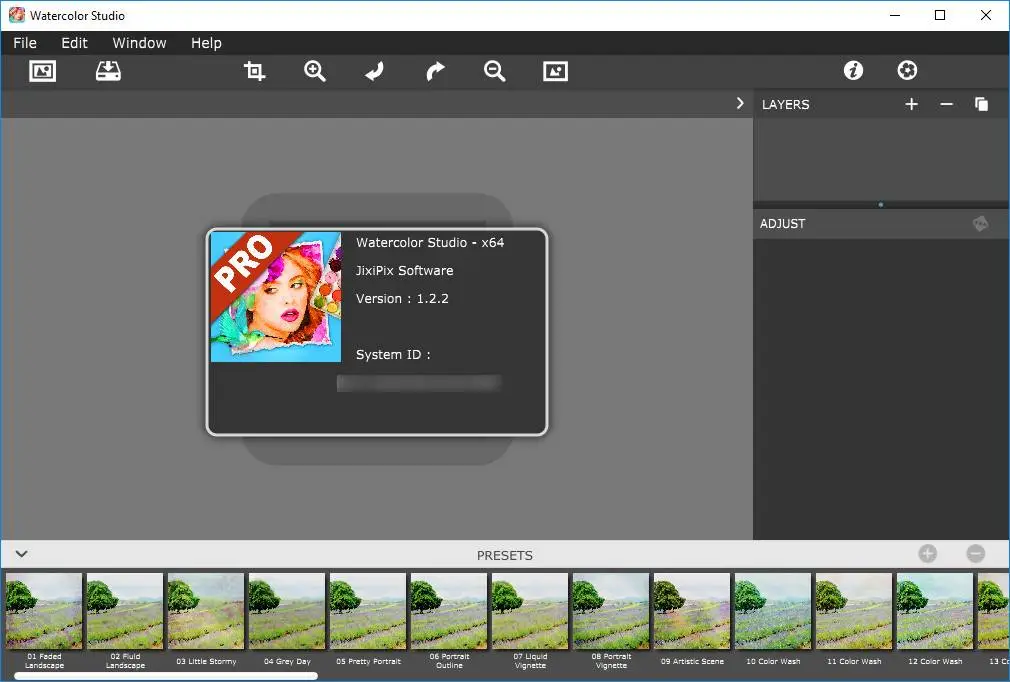Minimize the Watercolor Studio window
This screenshot has width=1010, height=682.
895,15
